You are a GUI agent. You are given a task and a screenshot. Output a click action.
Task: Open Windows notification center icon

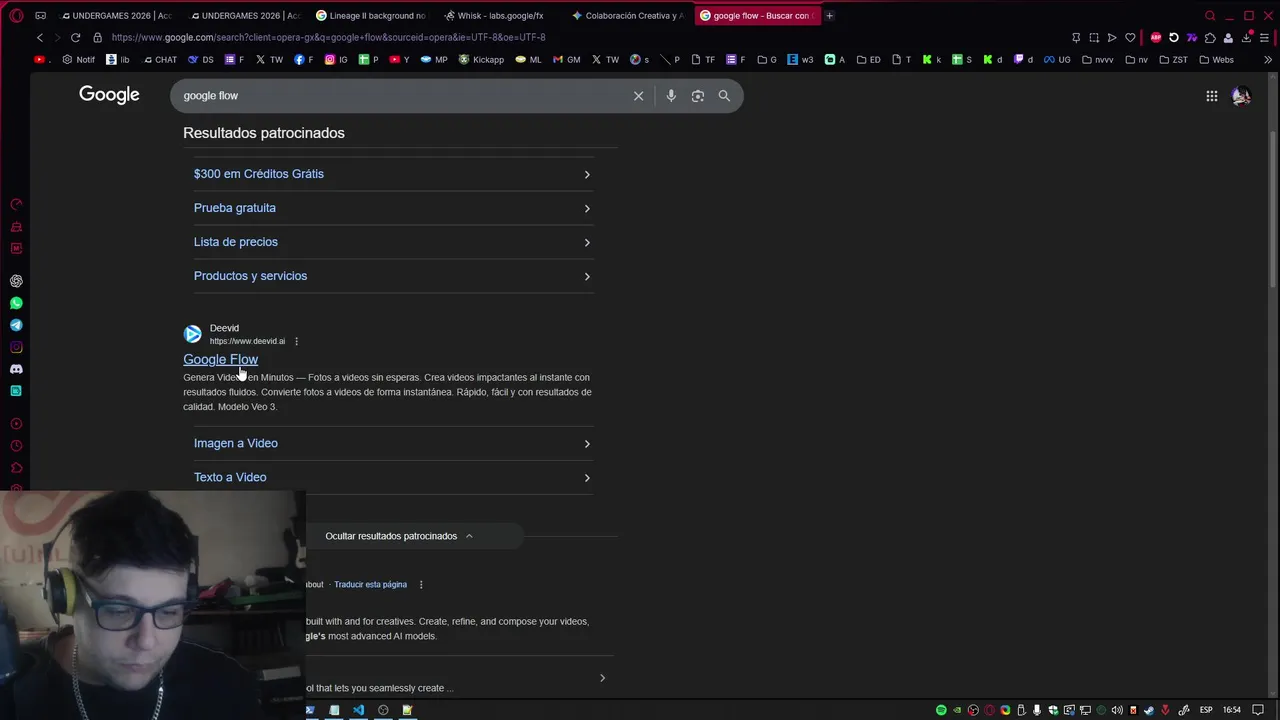point(1258,710)
